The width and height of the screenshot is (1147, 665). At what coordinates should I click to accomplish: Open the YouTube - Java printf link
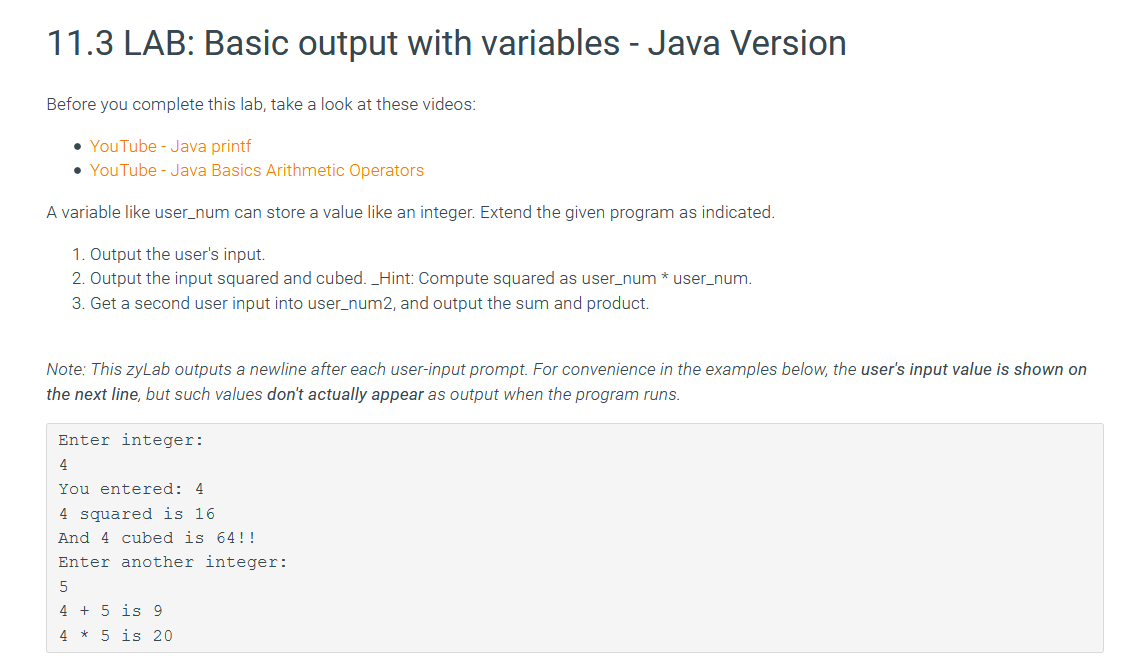(170, 146)
